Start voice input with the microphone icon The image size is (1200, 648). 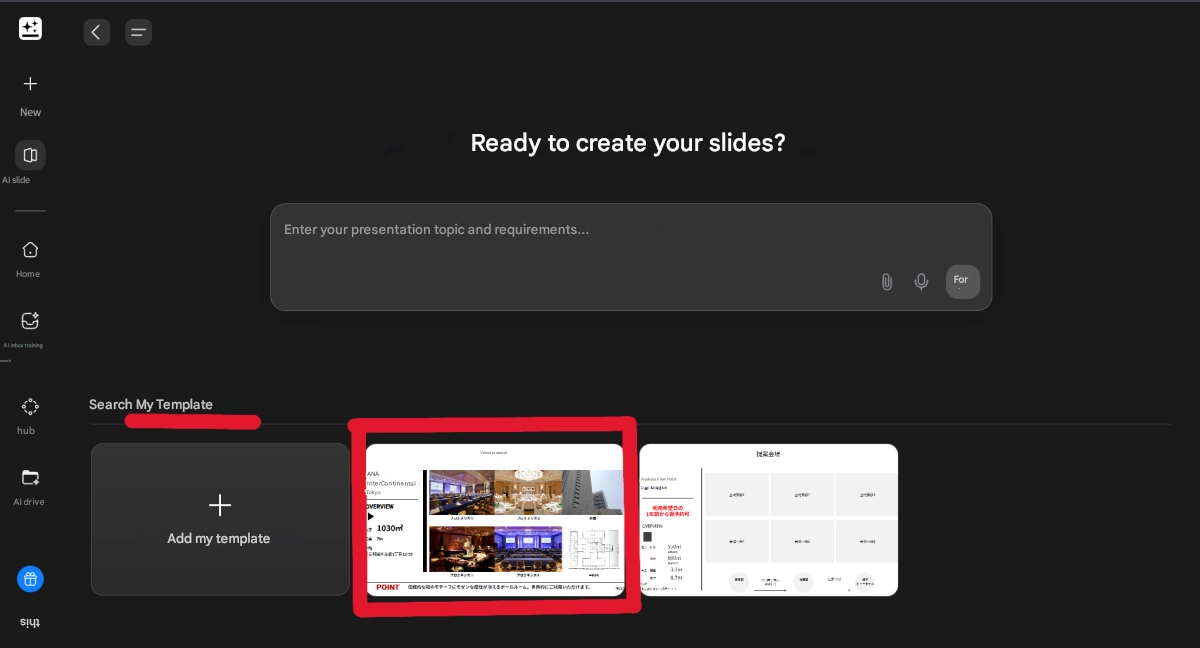pos(921,282)
